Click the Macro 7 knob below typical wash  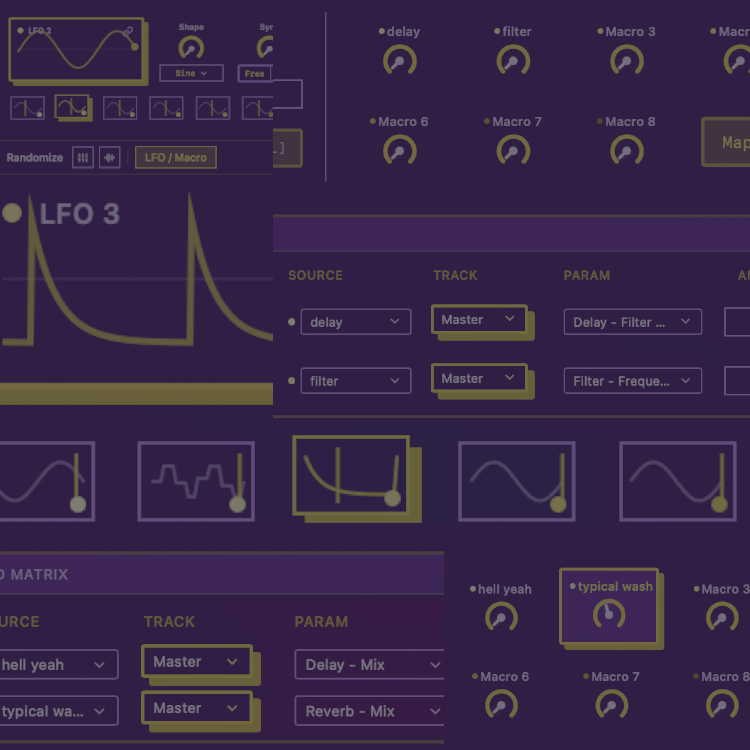click(x=612, y=705)
